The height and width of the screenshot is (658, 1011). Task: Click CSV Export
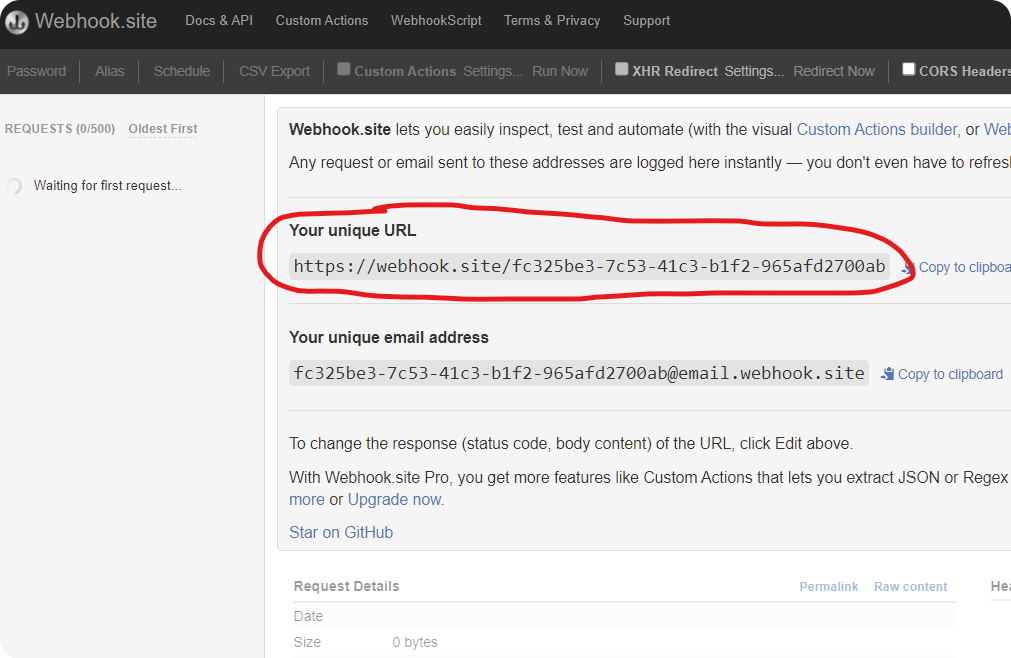coord(274,71)
